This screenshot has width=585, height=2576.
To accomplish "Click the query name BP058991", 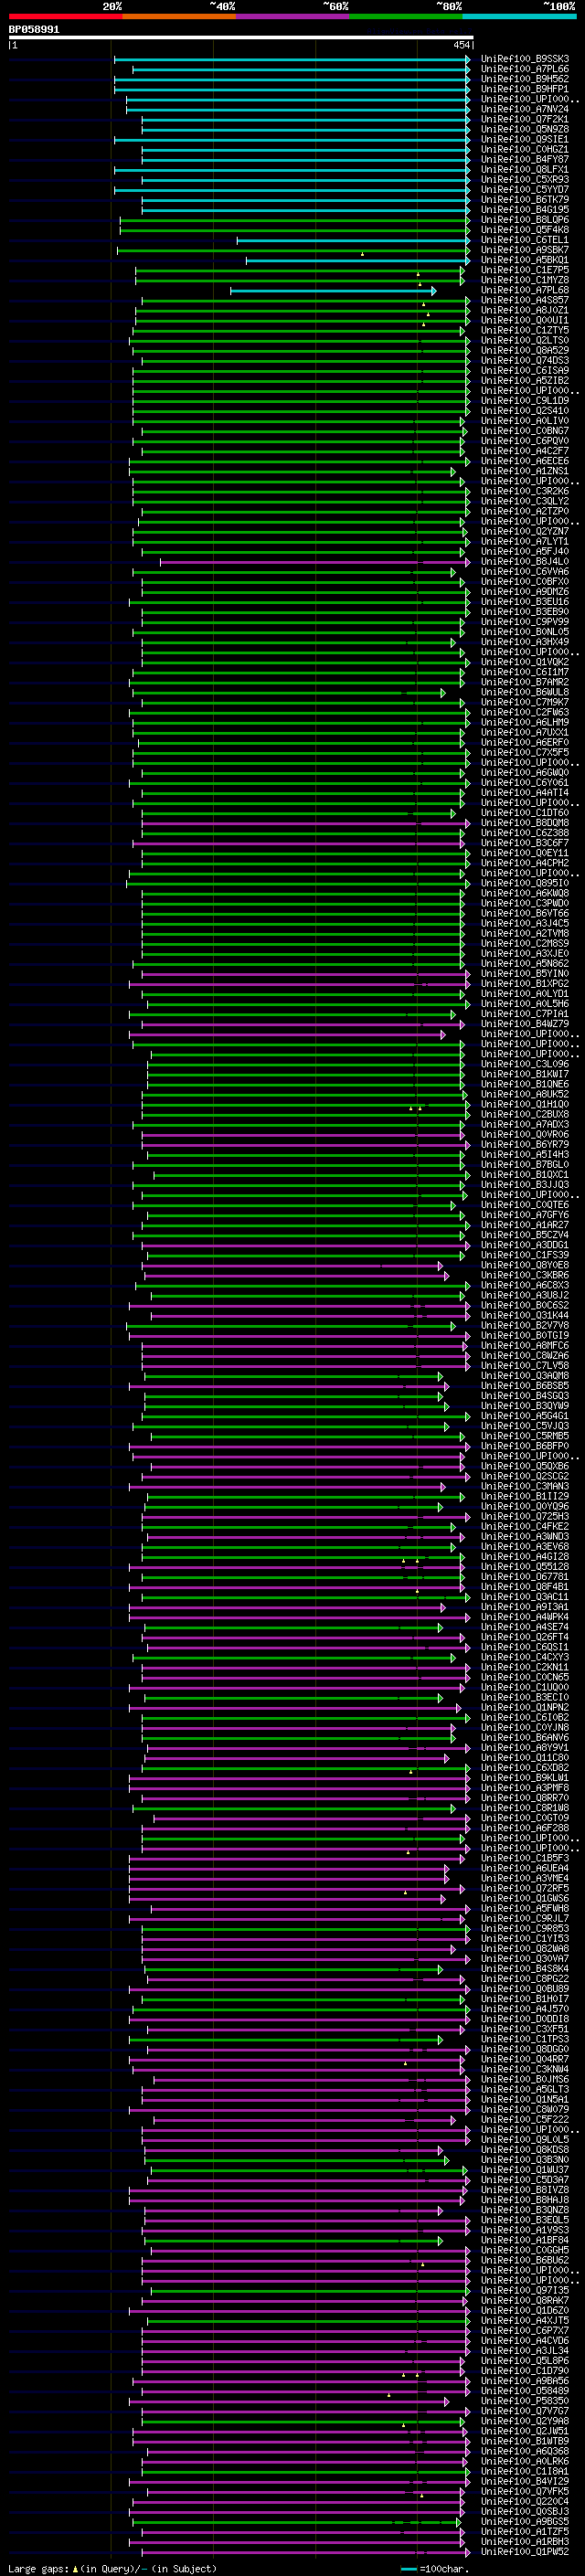I will [x=34, y=30].
